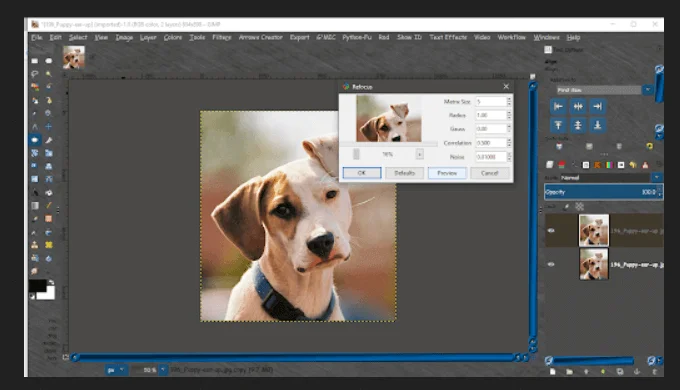Open the Relative to dropdown
680x390 pixels.
tap(647, 90)
